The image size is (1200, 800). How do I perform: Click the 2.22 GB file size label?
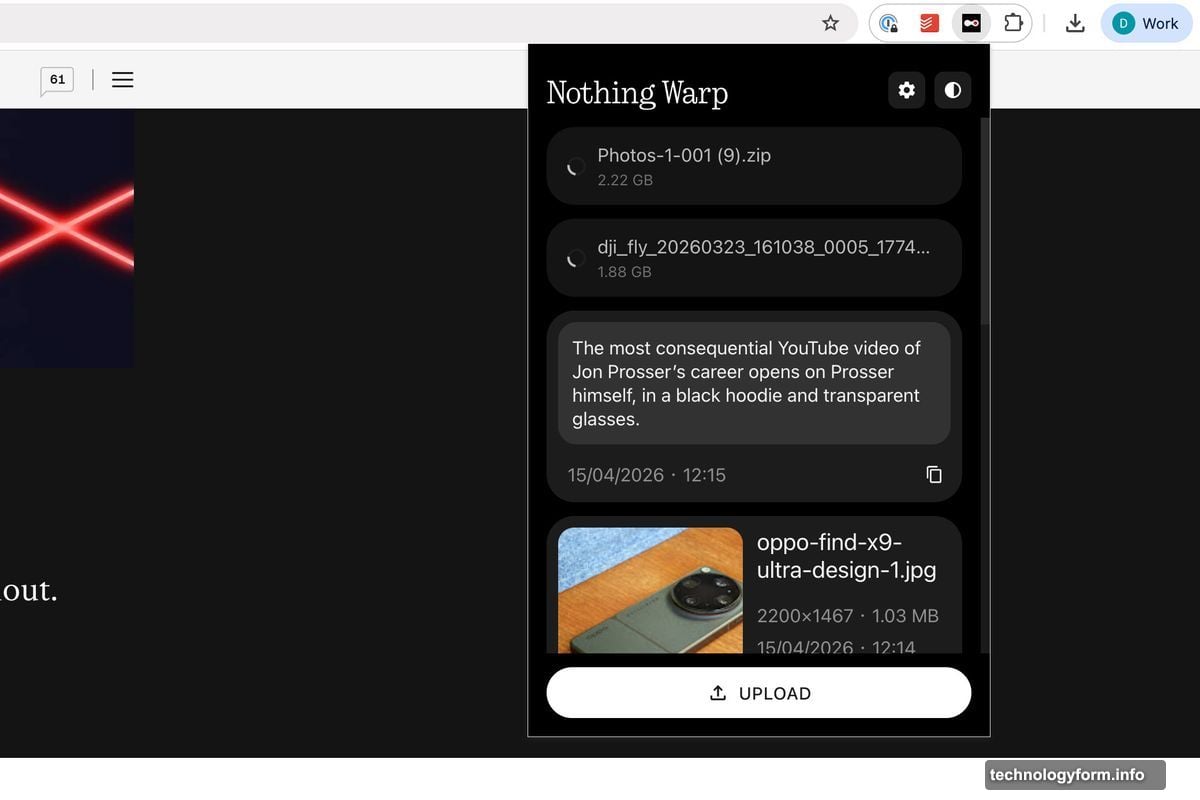pyautogui.click(x=625, y=180)
